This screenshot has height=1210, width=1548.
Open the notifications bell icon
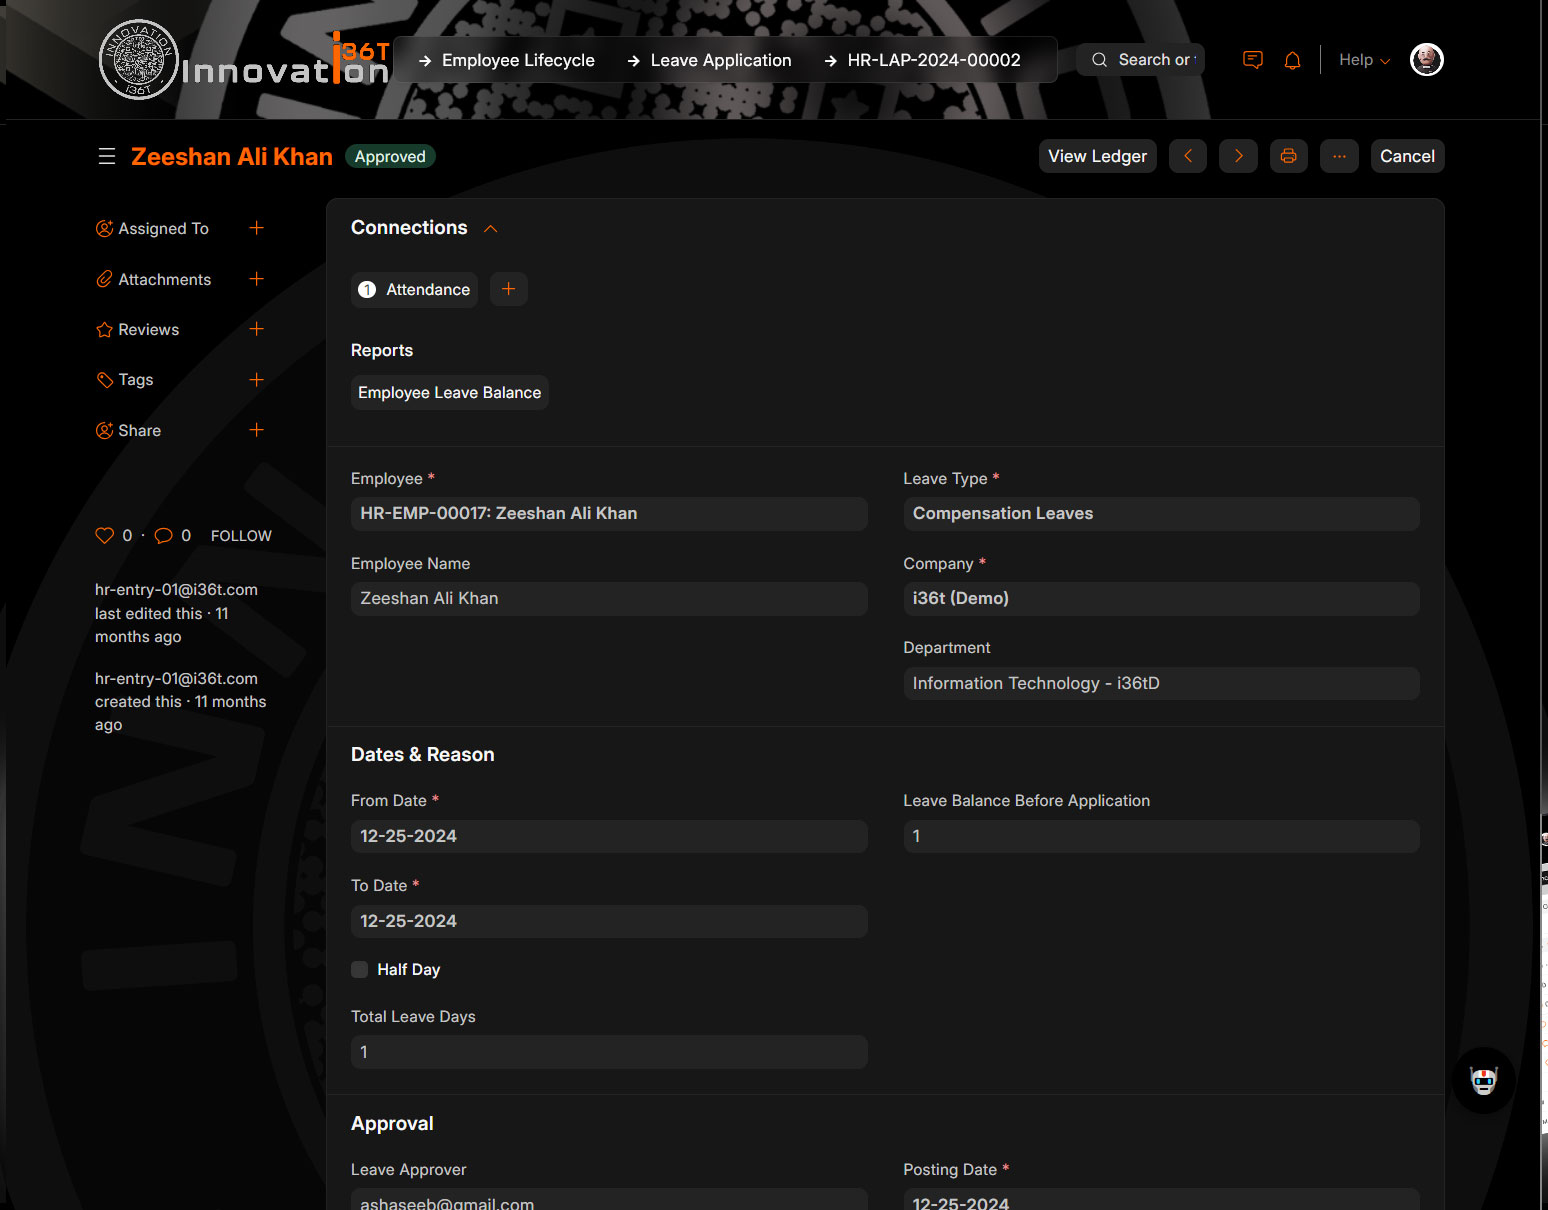[x=1292, y=60]
